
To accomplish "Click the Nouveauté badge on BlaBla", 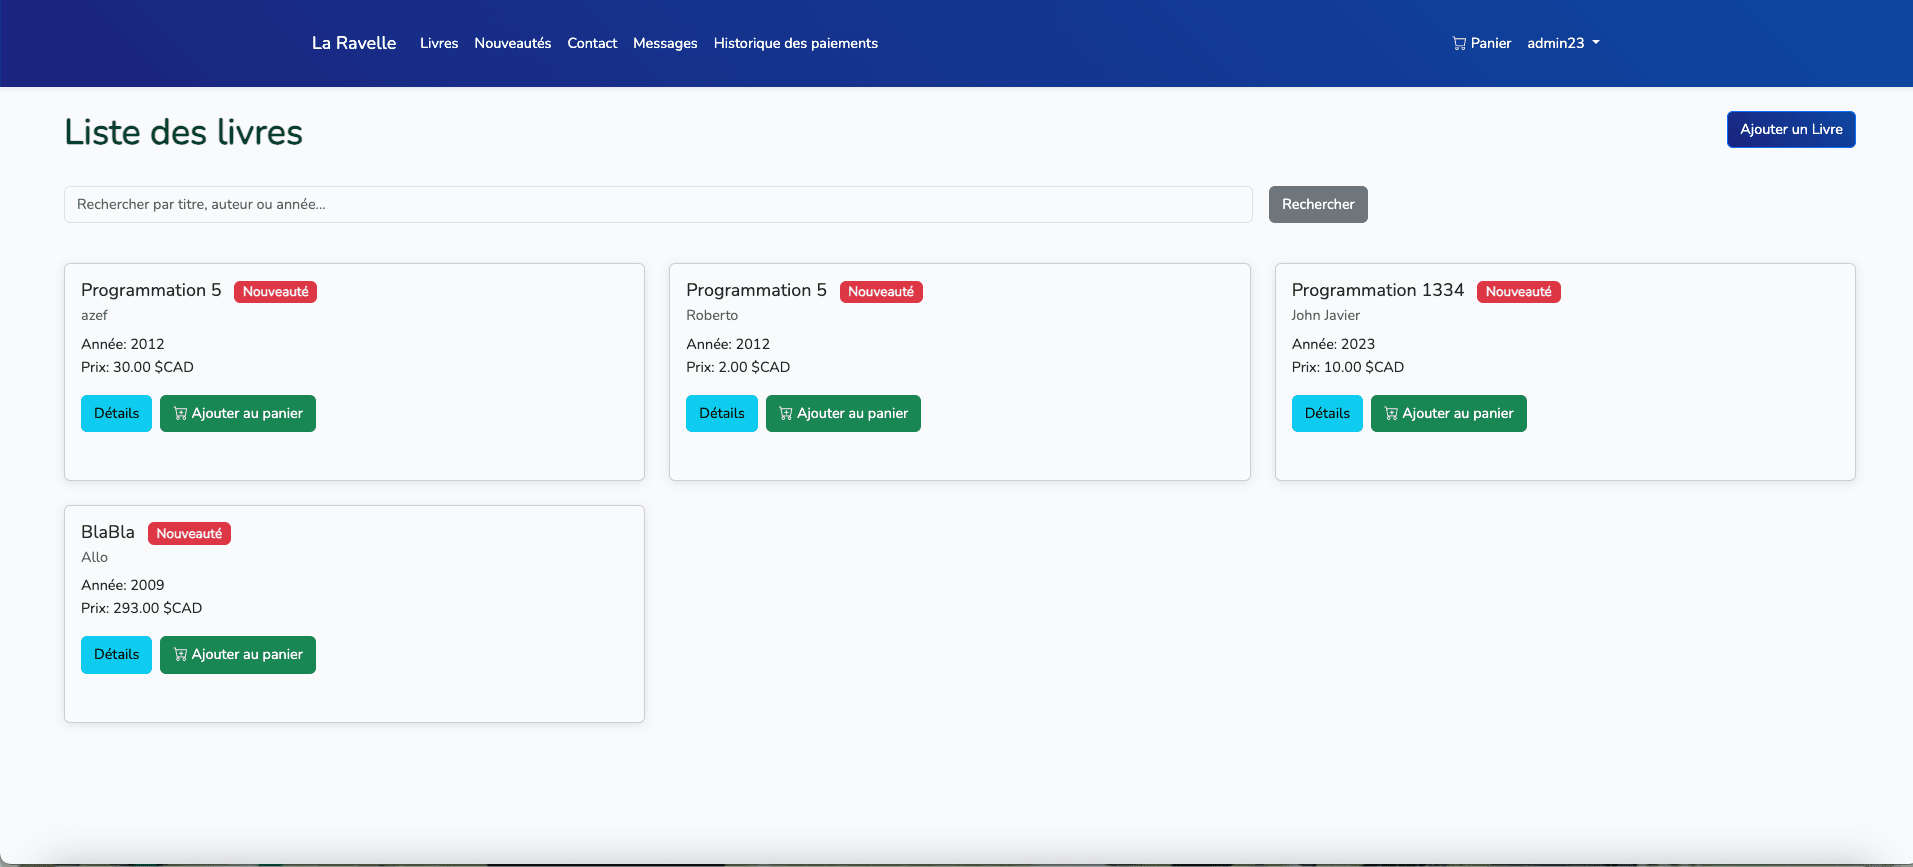I will coord(189,534).
